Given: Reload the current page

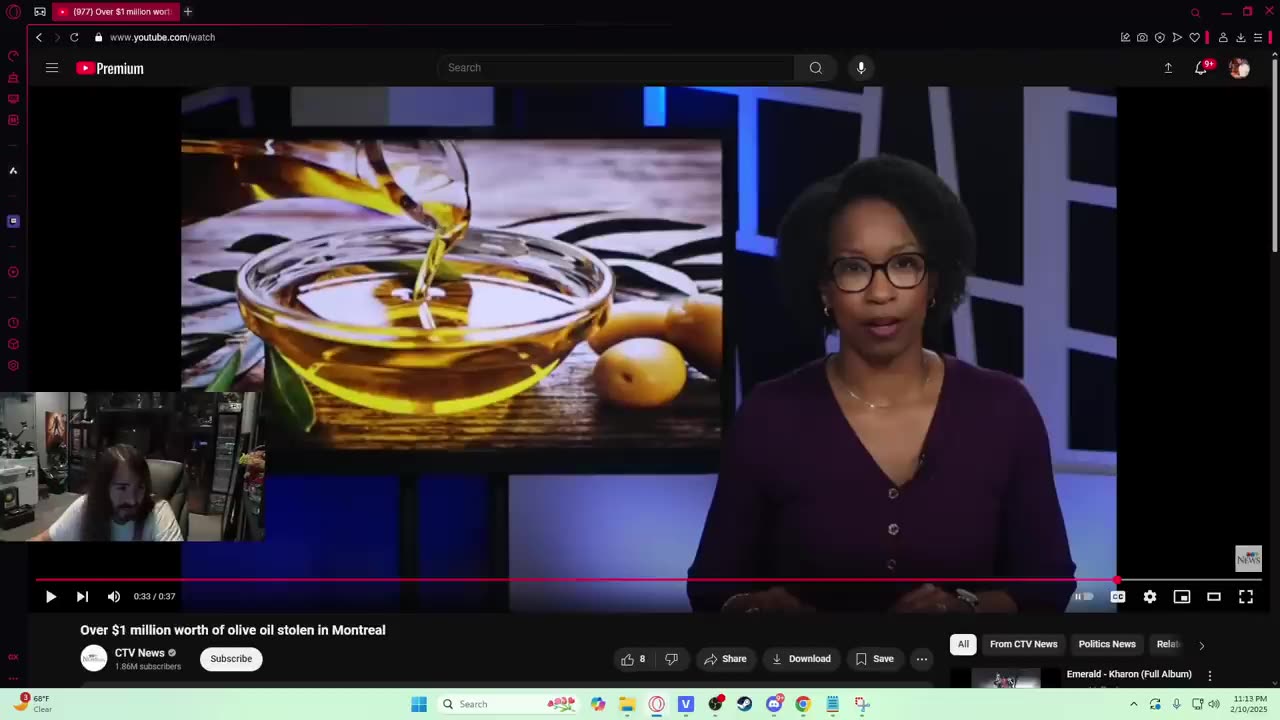Looking at the screenshot, I should (74, 37).
